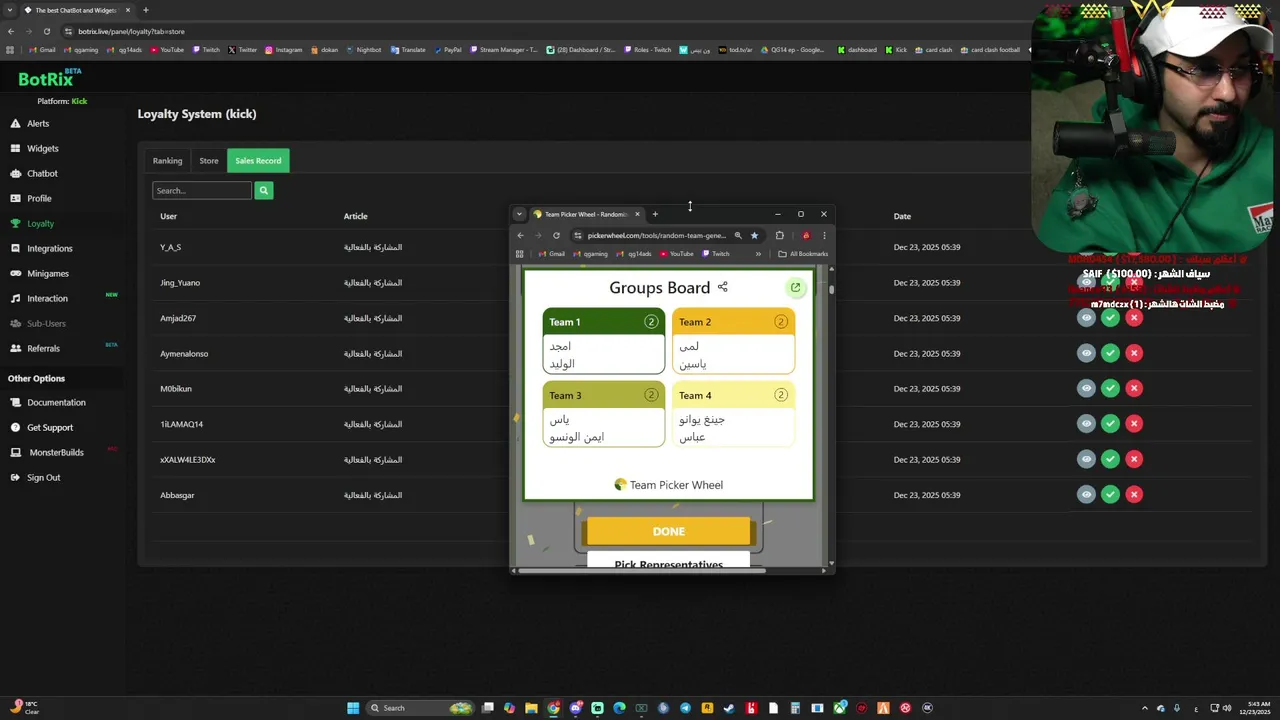Screen dimensions: 1280x720
Task: Open the Windows Start menu
Action: click(353, 708)
